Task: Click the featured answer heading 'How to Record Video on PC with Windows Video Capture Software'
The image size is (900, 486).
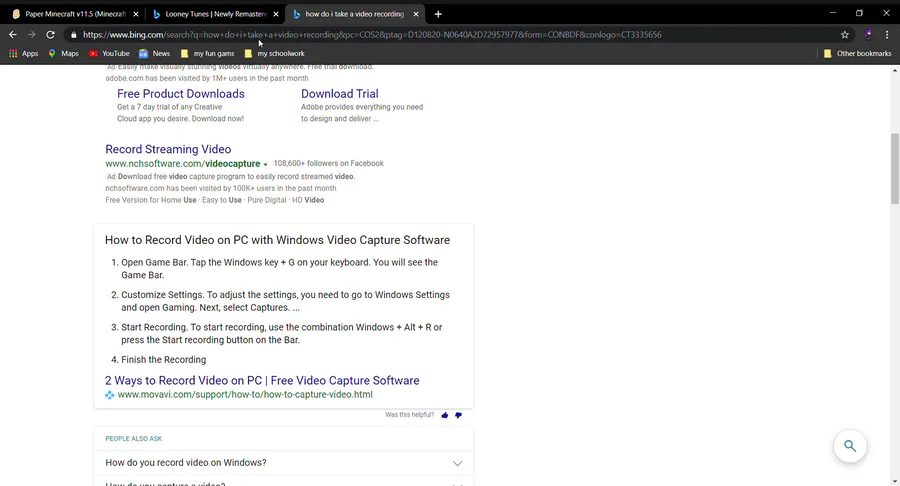Action: coord(277,240)
